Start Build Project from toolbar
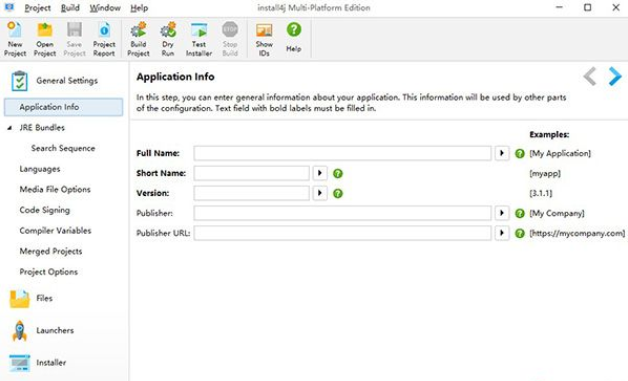The width and height of the screenshot is (628, 381). pos(138,39)
